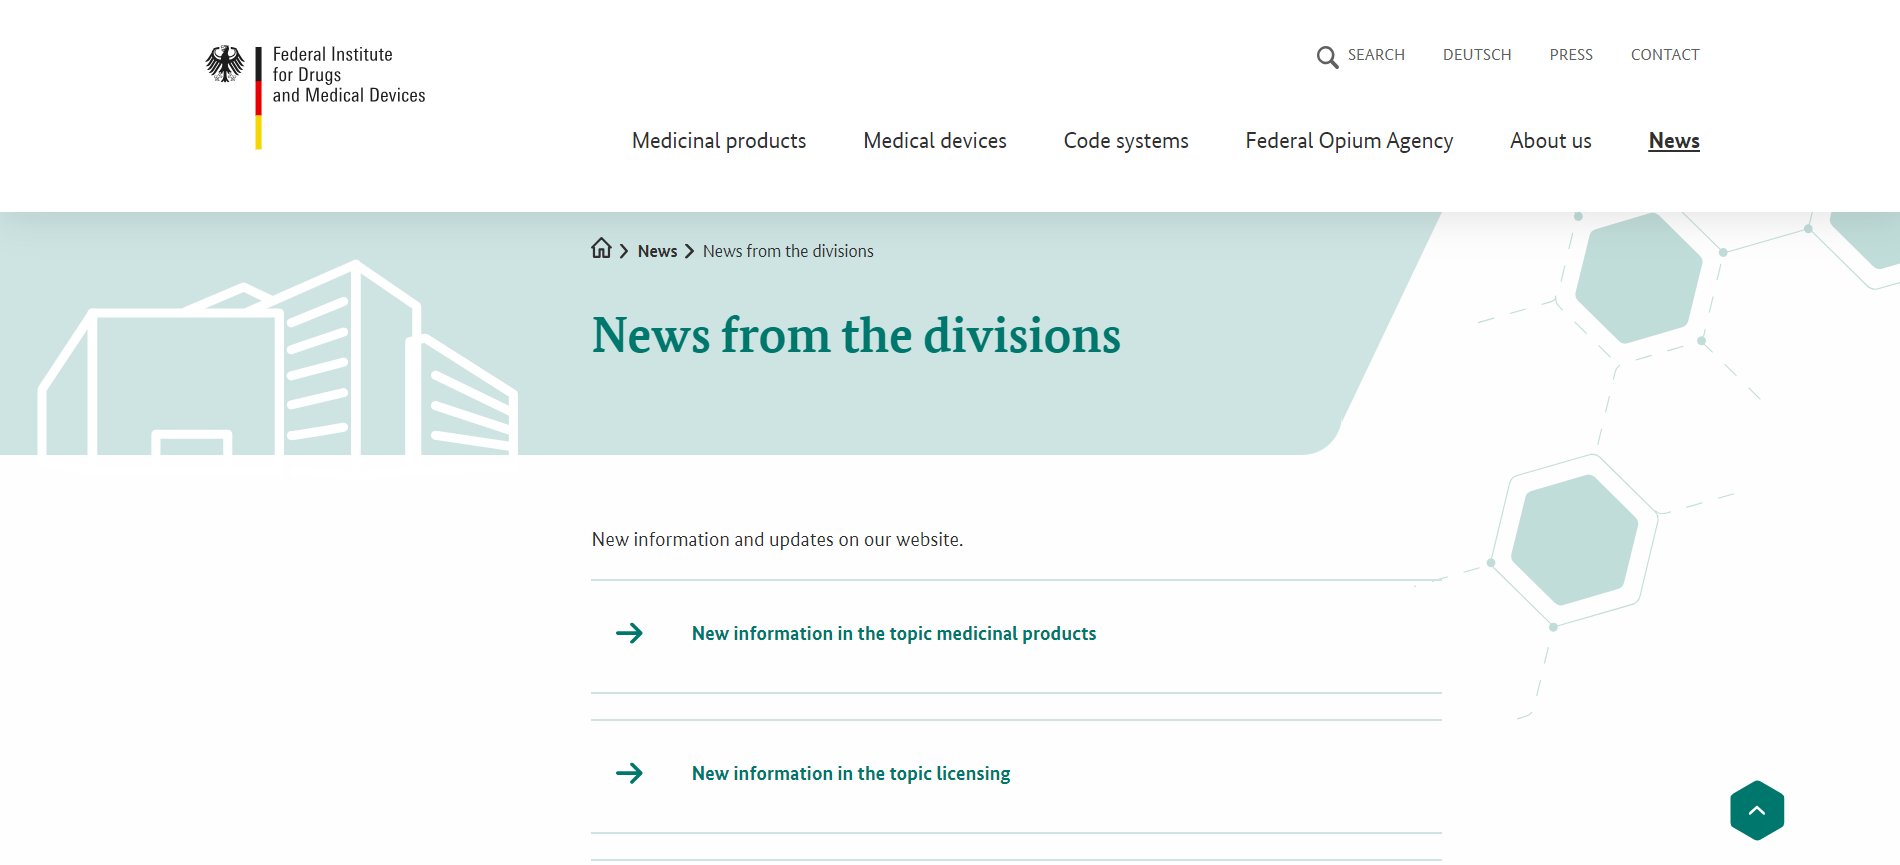Click the federal eagle logo
This screenshot has height=865, width=1900.
(x=225, y=64)
